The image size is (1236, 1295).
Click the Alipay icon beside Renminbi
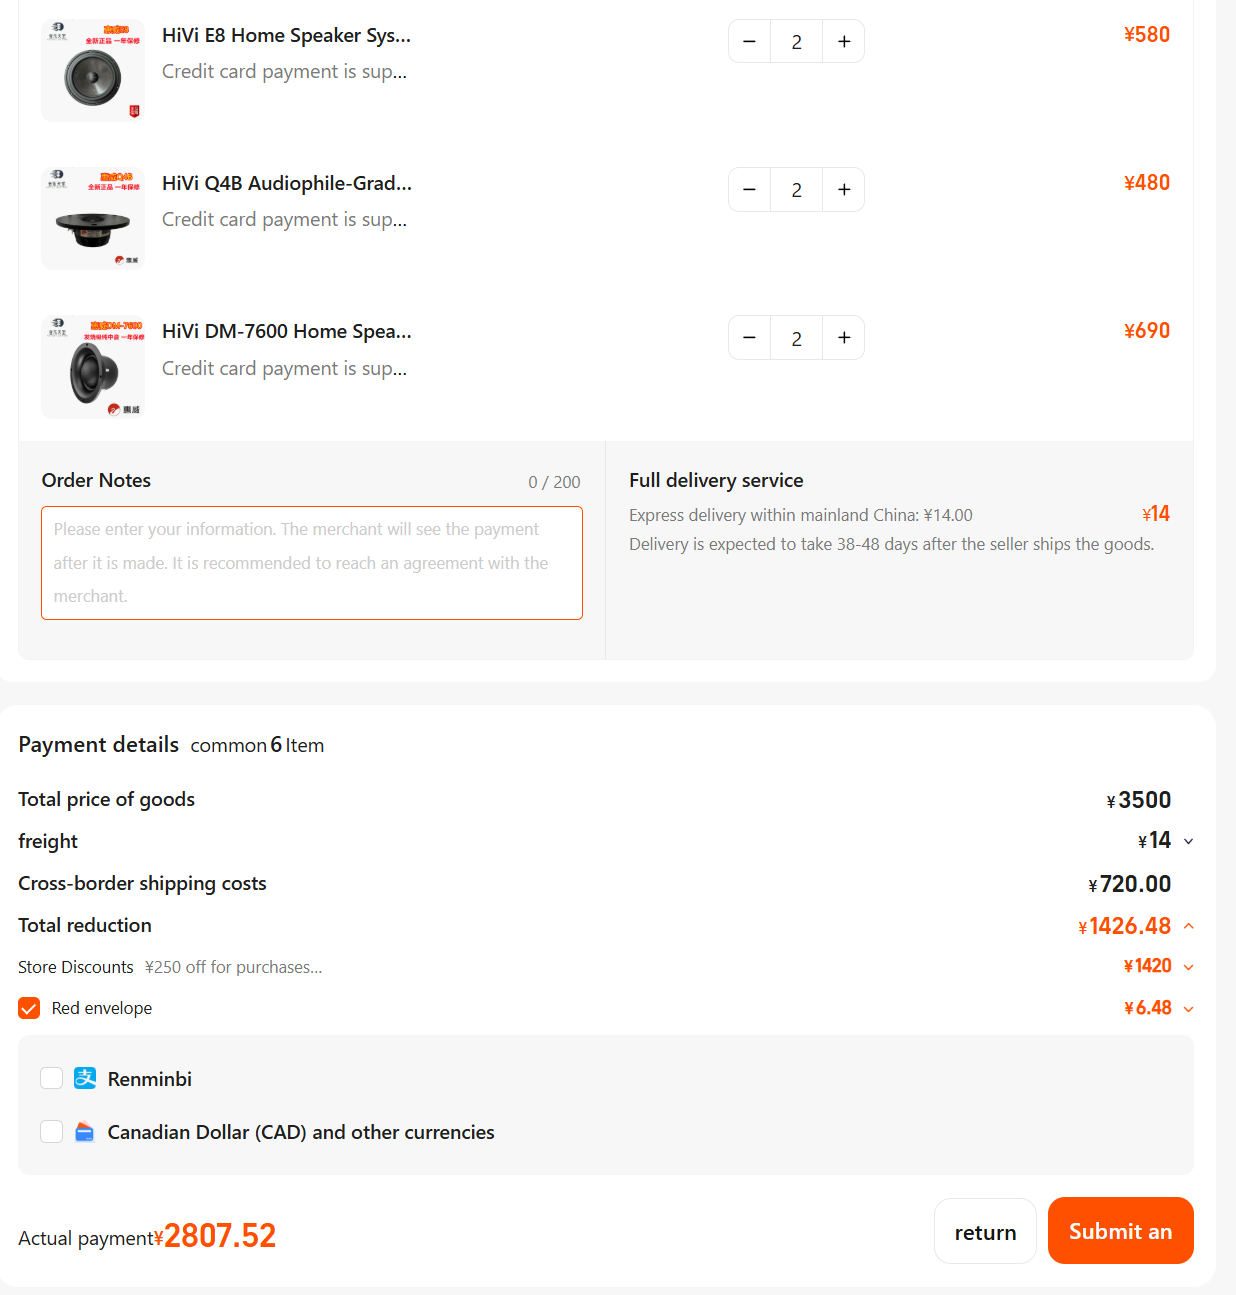pyautogui.click(x=85, y=1078)
